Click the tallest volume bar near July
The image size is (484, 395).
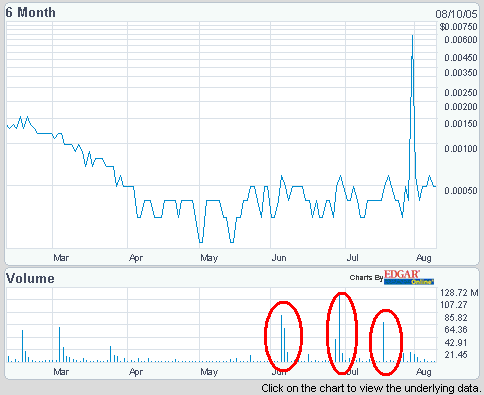click(x=340, y=328)
